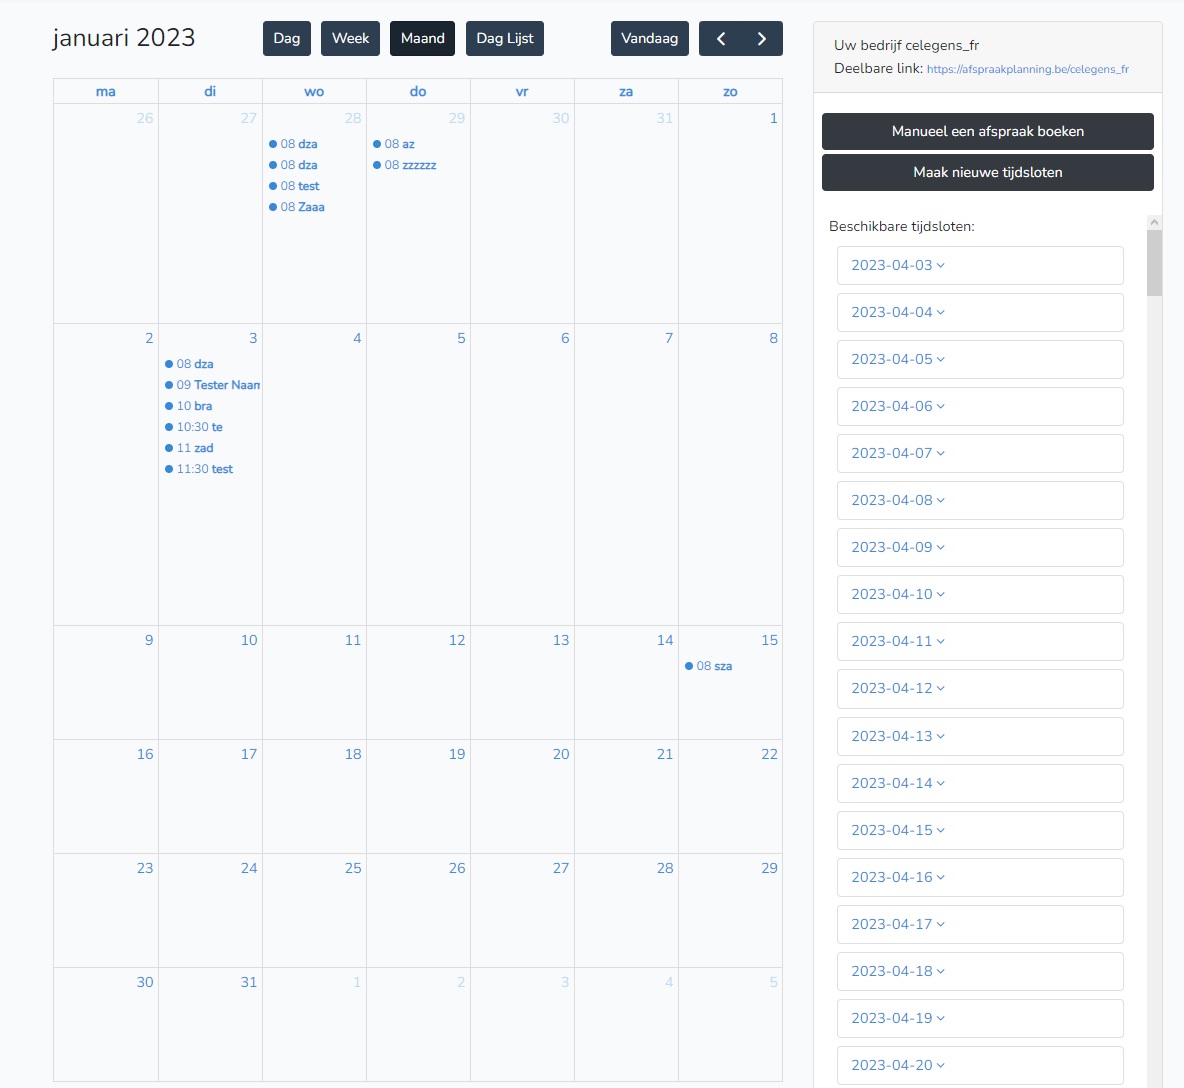The image size is (1184, 1088).
Task: Click Manueel een afspraak boeken
Action: pos(987,132)
